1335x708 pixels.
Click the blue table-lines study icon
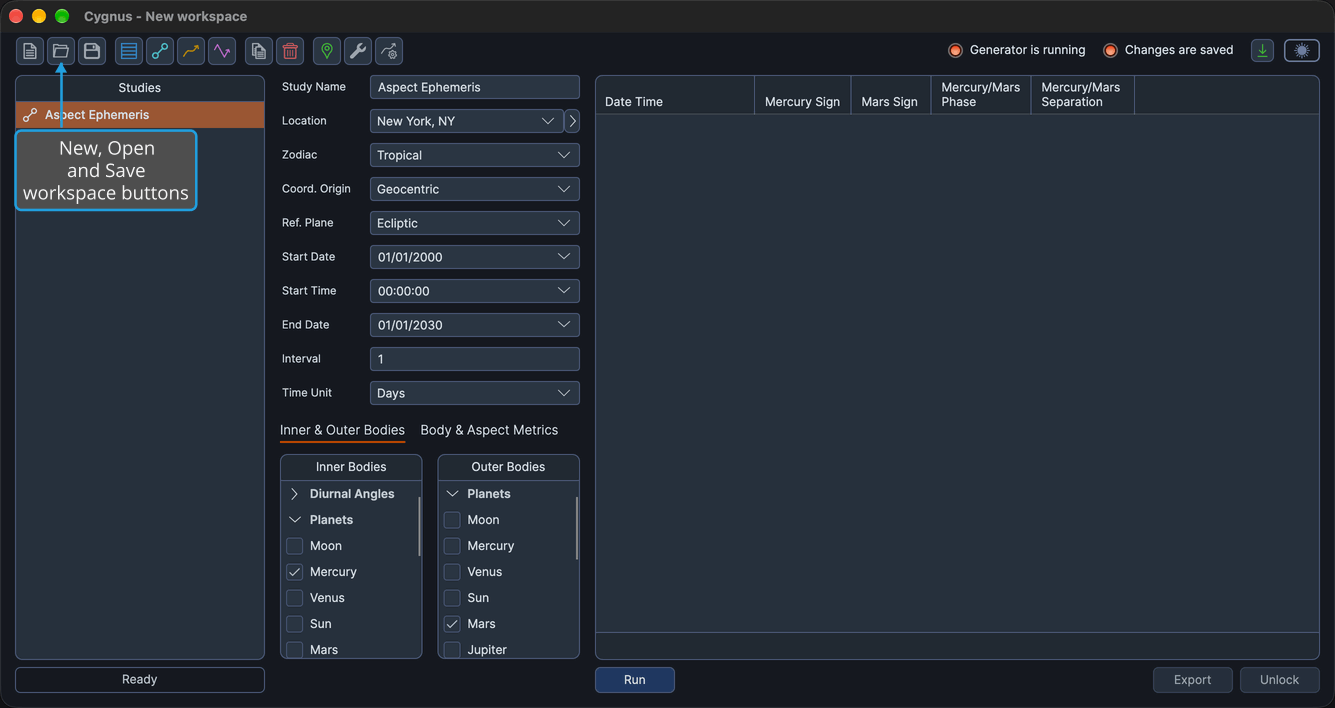(x=129, y=51)
